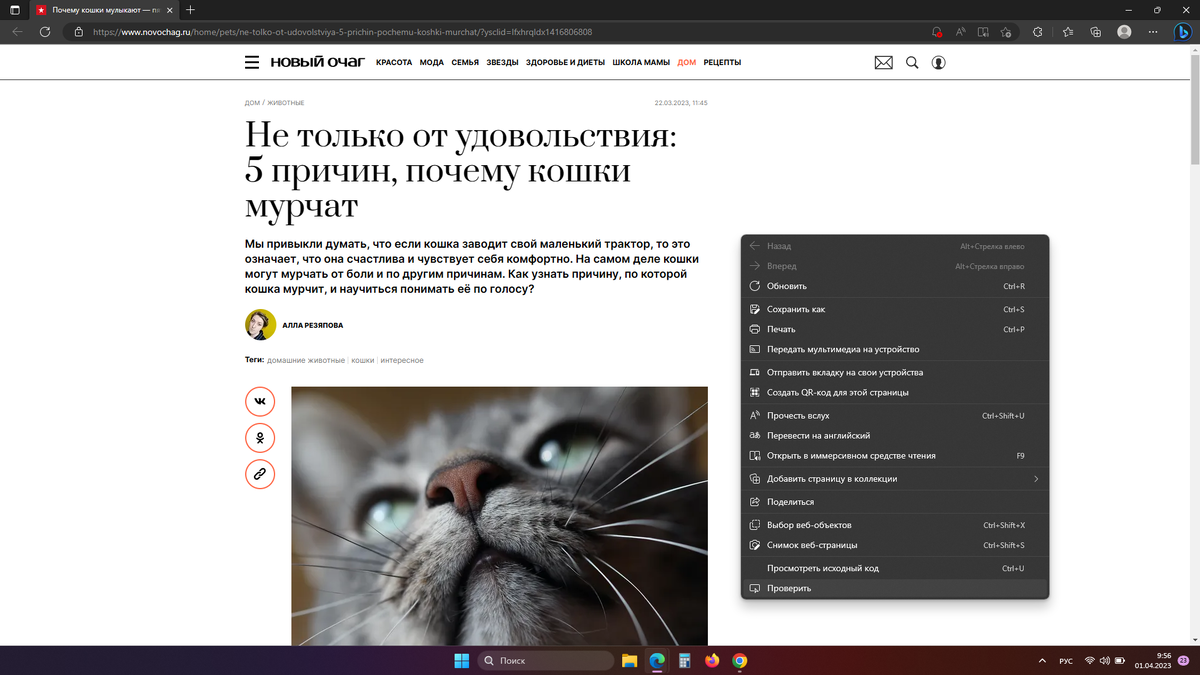The width and height of the screenshot is (1200, 675).
Task: Expand hidden tray icons chevron
Action: coord(1043,661)
